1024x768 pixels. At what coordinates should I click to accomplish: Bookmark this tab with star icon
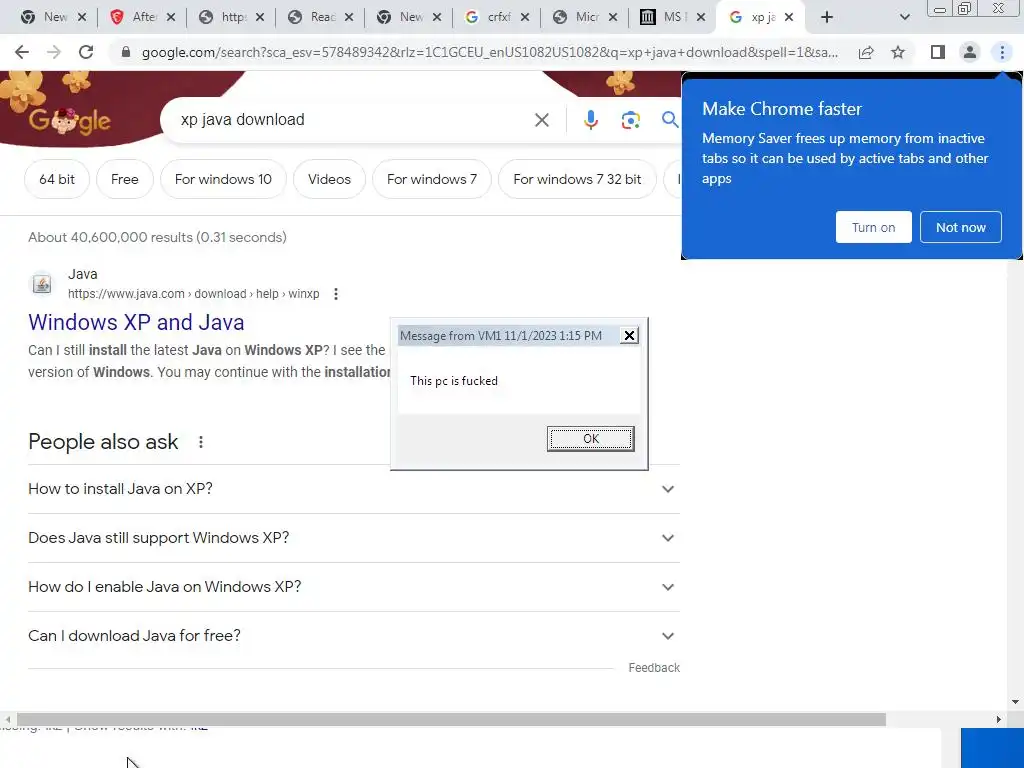pyautogui.click(x=898, y=52)
